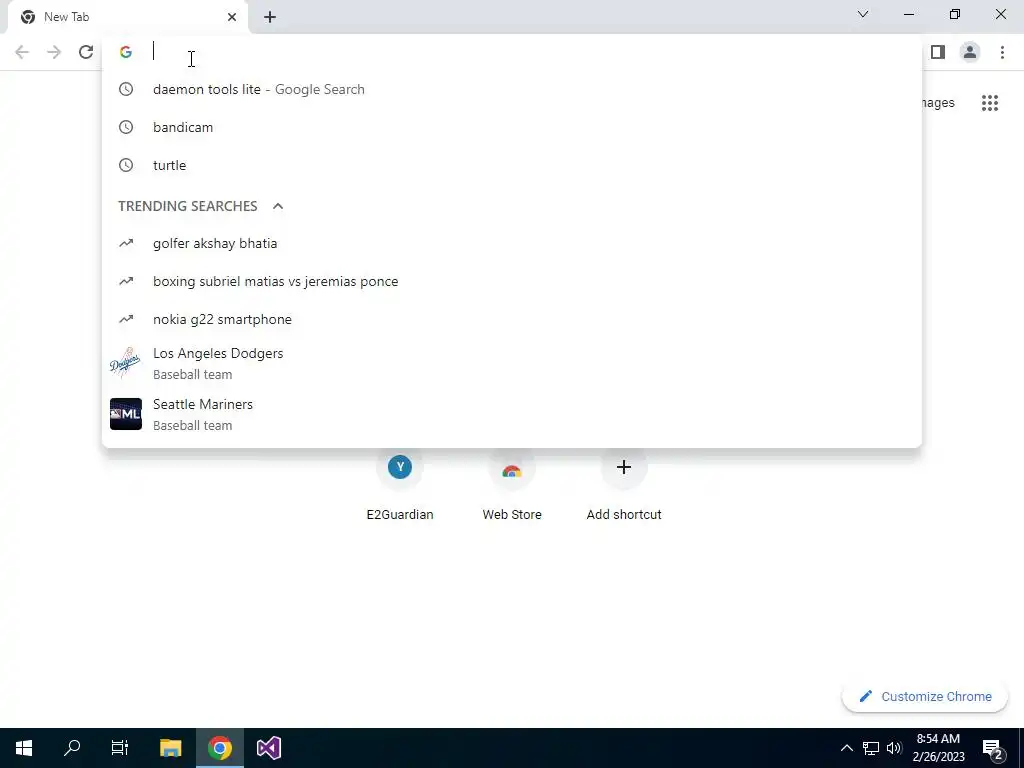Open the profile avatar icon
The height and width of the screenshot is (768, 1024).
click(x=970, y=52)
